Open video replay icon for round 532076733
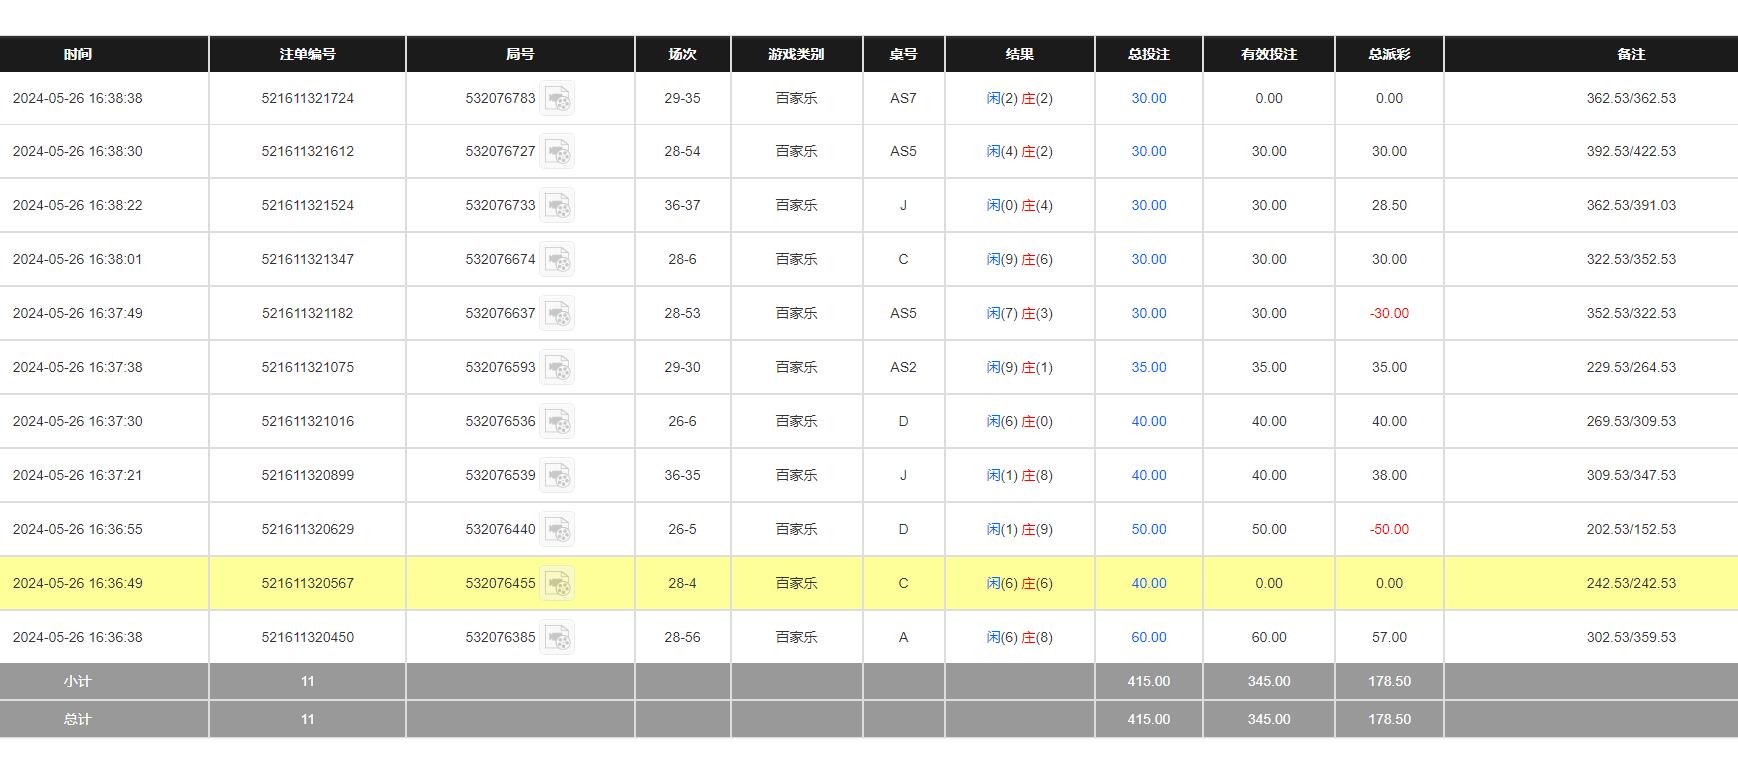The height and width of the screenshot is (764, 1738). point(558,205)
